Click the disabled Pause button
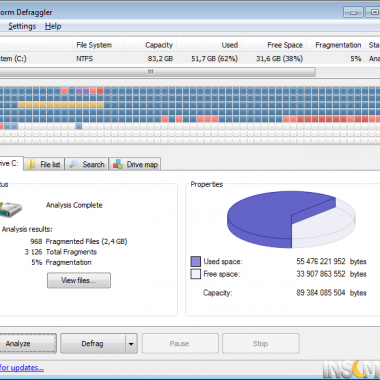The width and height of the screenshot is (380, 380). (180, 343)
